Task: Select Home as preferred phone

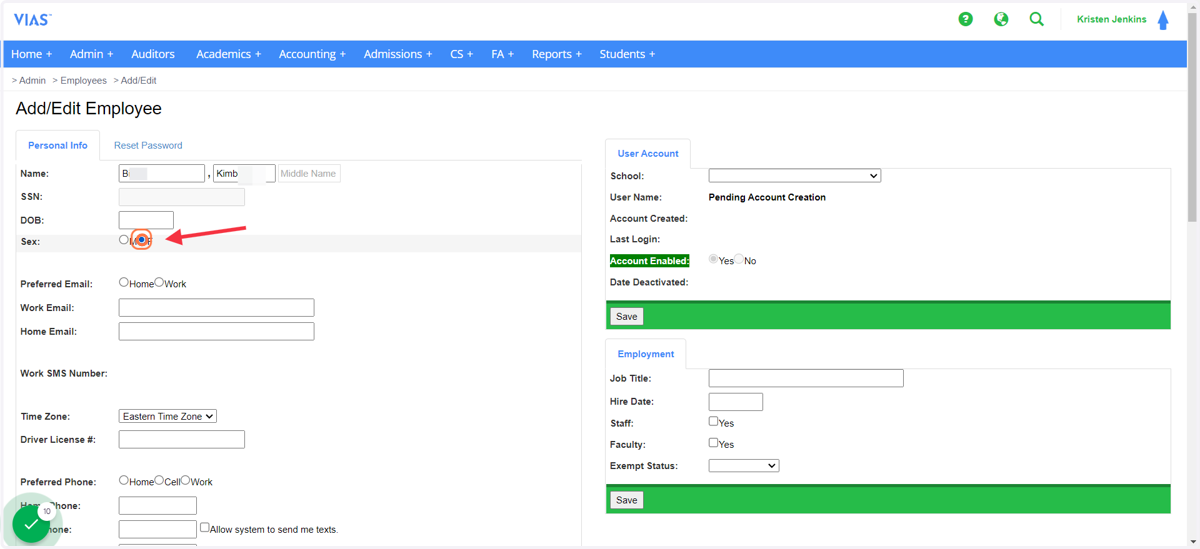Action: tap(124, 481)
